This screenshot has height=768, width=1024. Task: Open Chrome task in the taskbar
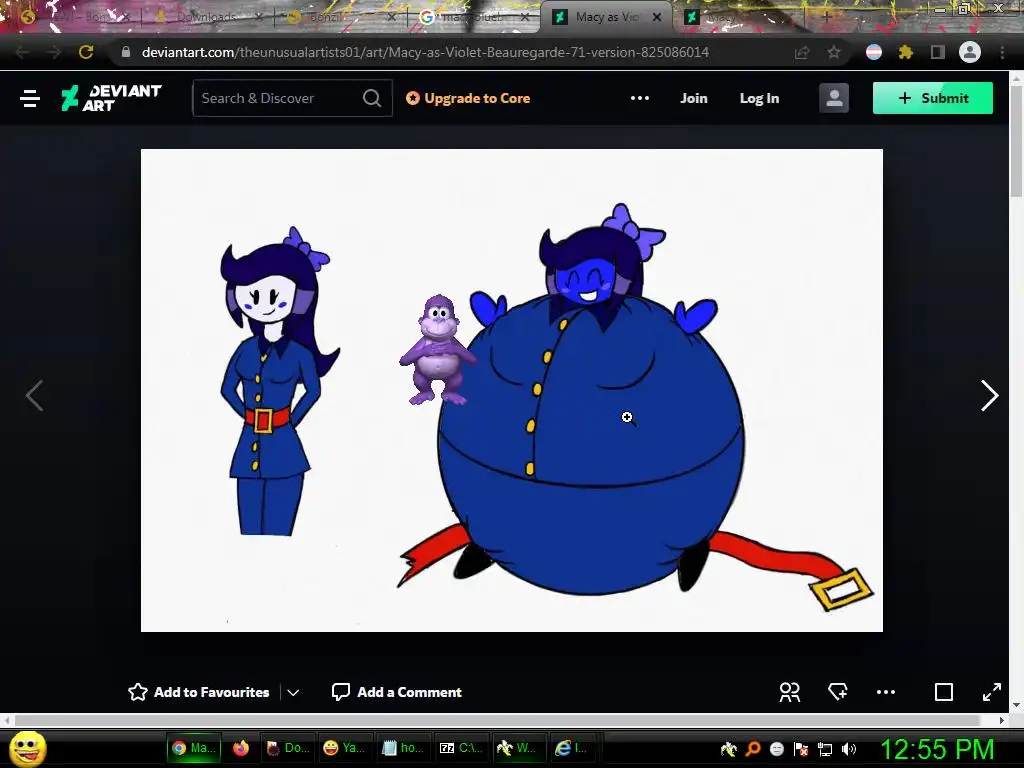tap(193, 748)
